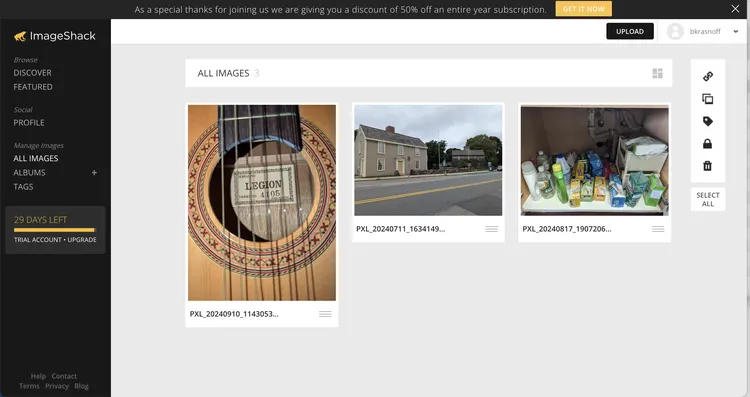Click the Get It Now button
This screenshot has width=750, height=397.
click(584, 9)
